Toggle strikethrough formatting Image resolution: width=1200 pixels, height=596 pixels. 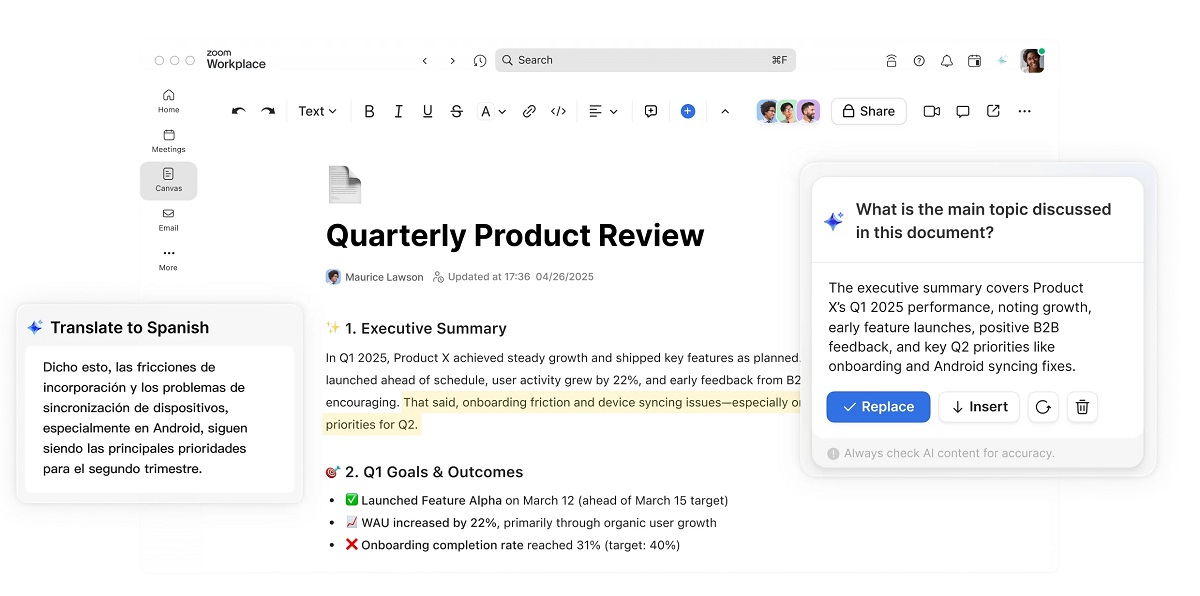click(457, 111)
